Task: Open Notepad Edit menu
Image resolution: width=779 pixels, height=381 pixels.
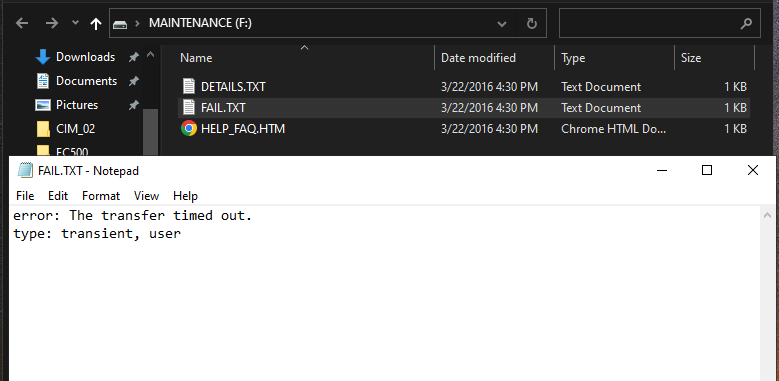Action: pyautogui.click(x=58, y=196)
